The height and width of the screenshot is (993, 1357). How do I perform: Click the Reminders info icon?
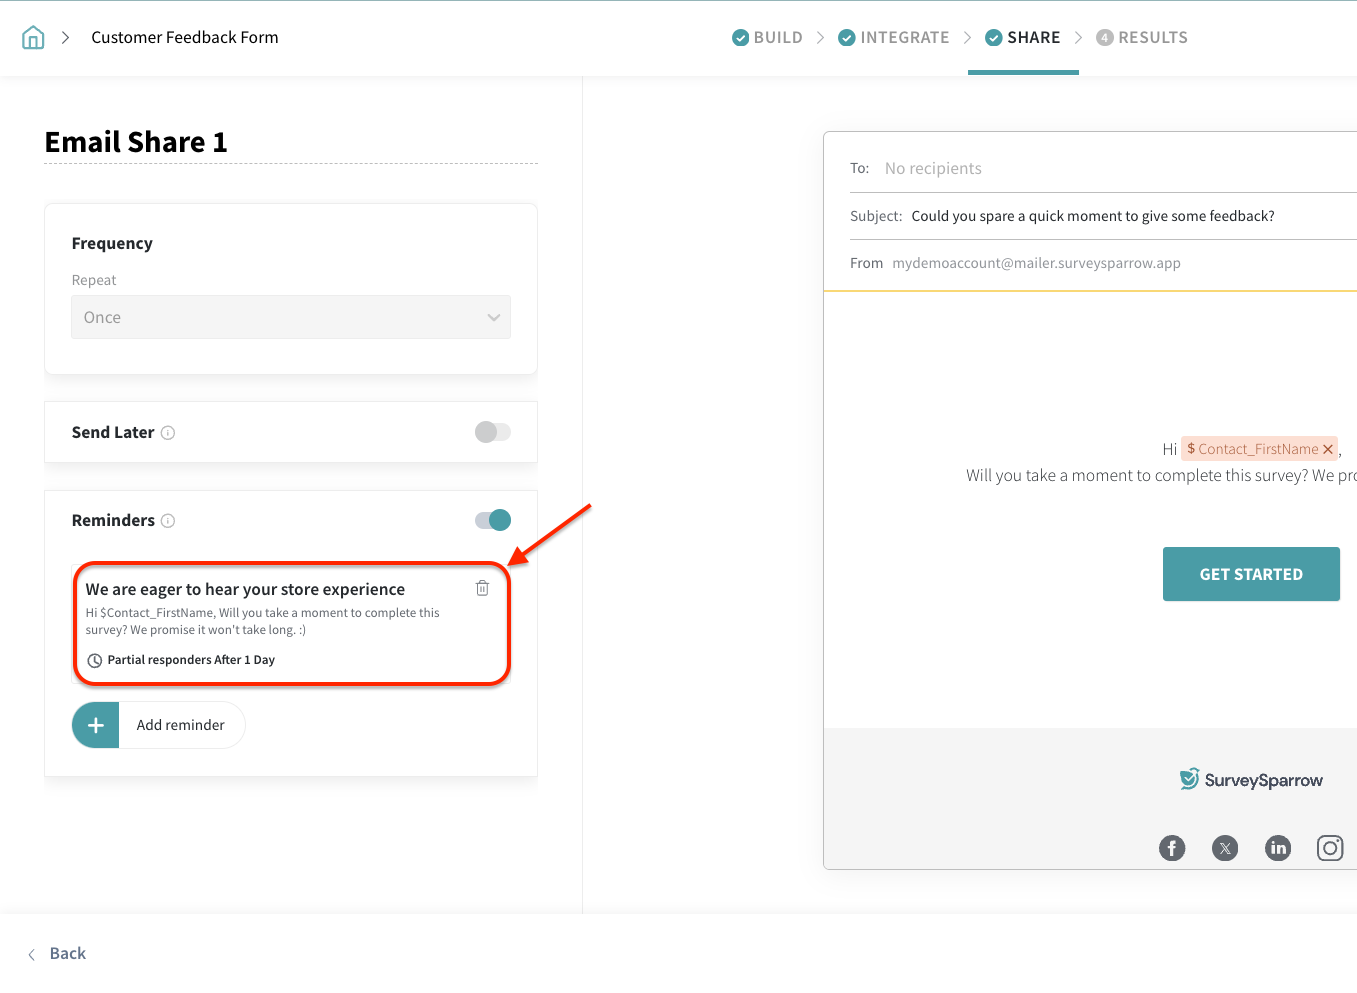coord(168,521)
